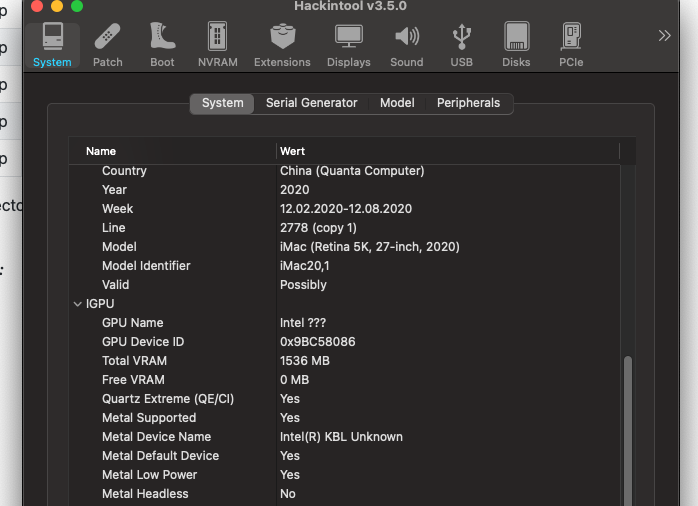Open the NVRAM toolbar icon

(x=217, y=45)
